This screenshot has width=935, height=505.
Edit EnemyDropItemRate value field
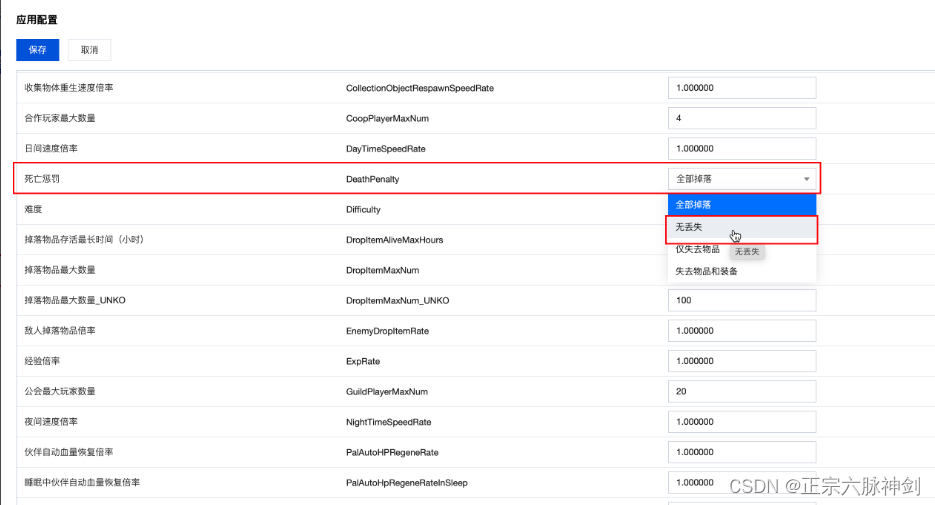point(742,330)
